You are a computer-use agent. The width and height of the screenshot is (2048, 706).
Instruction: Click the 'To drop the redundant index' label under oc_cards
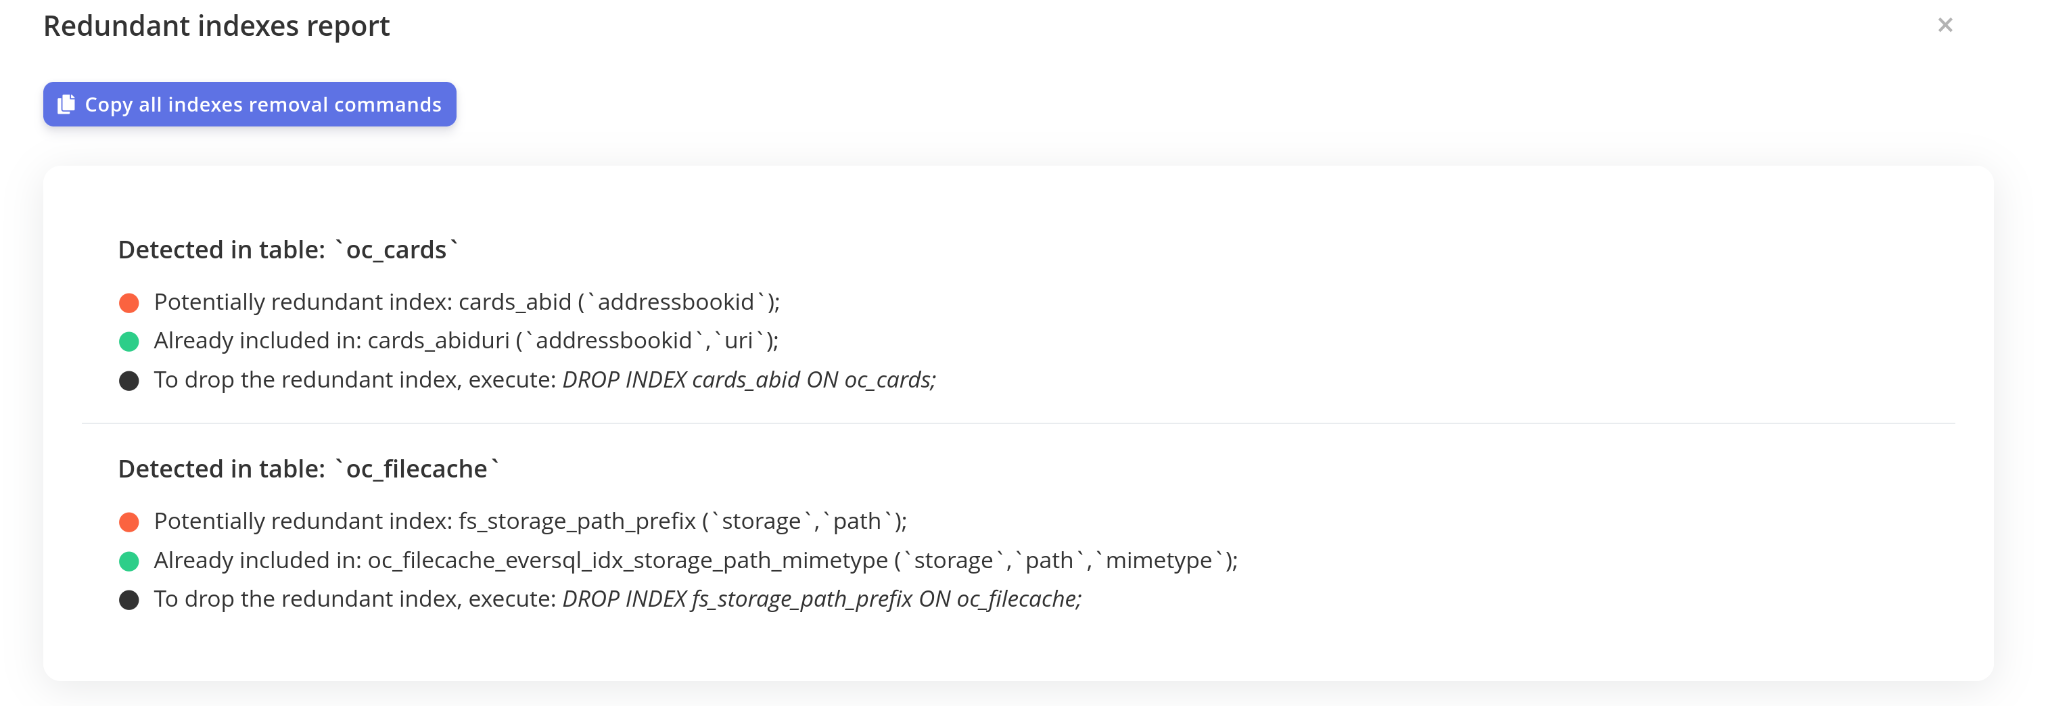(355, 380)
